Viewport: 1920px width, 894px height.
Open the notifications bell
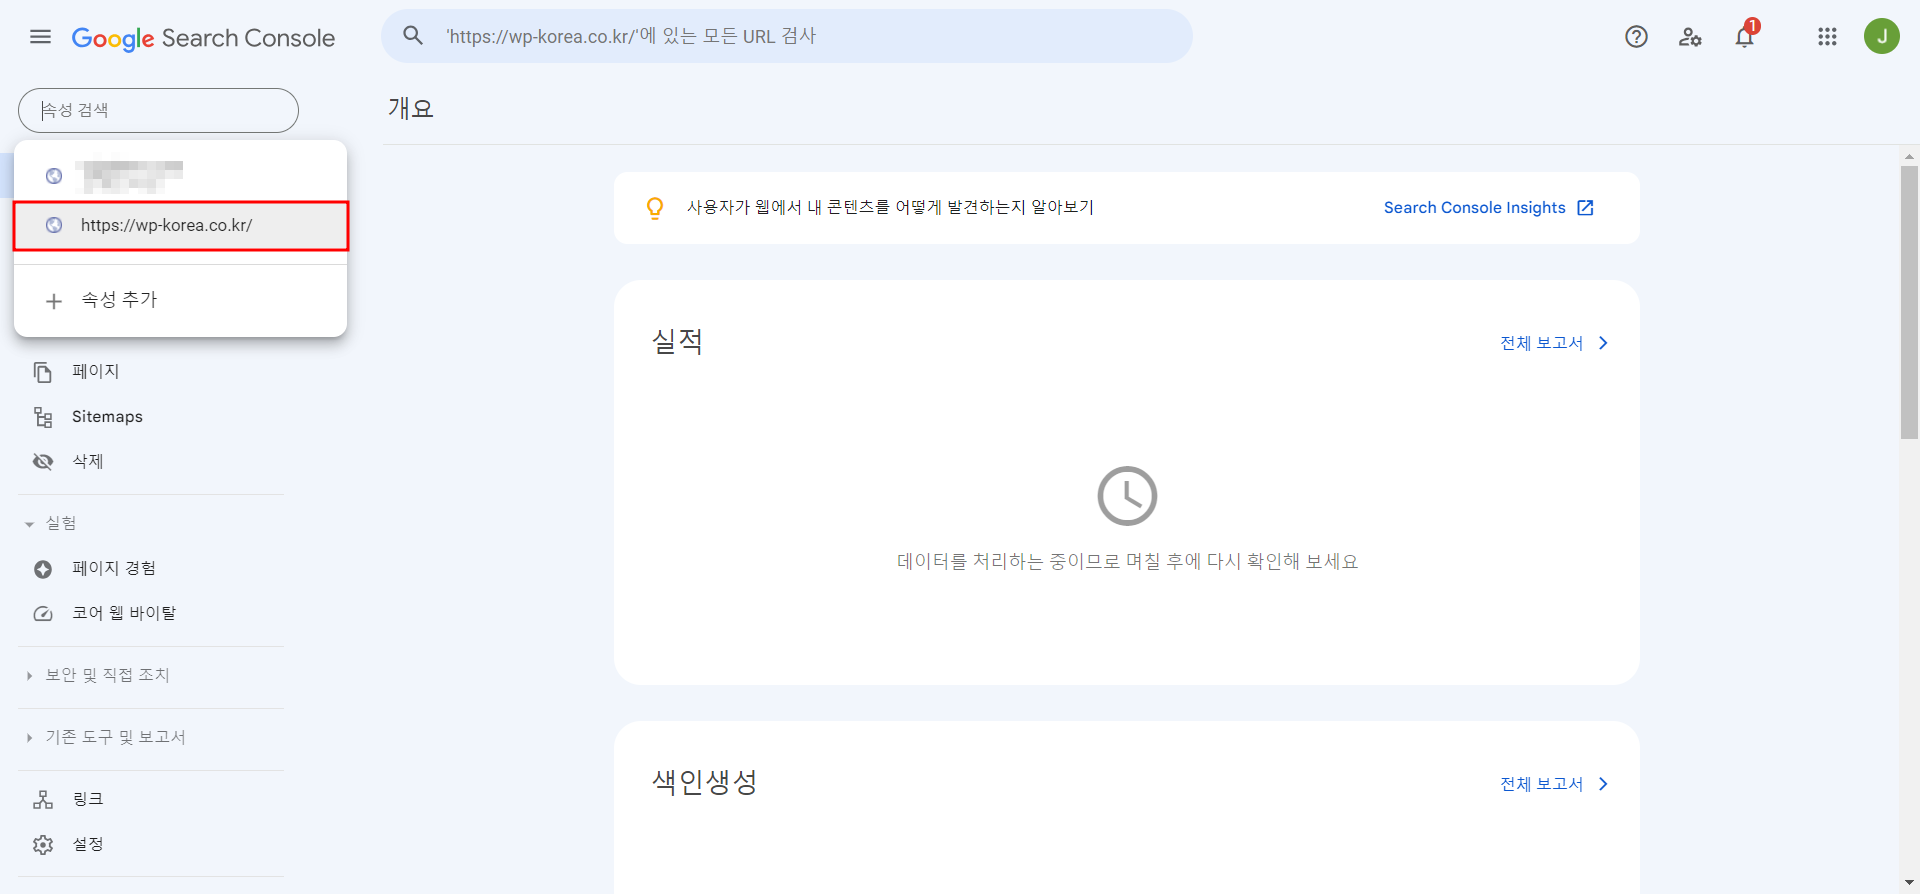click(1745, 37)
